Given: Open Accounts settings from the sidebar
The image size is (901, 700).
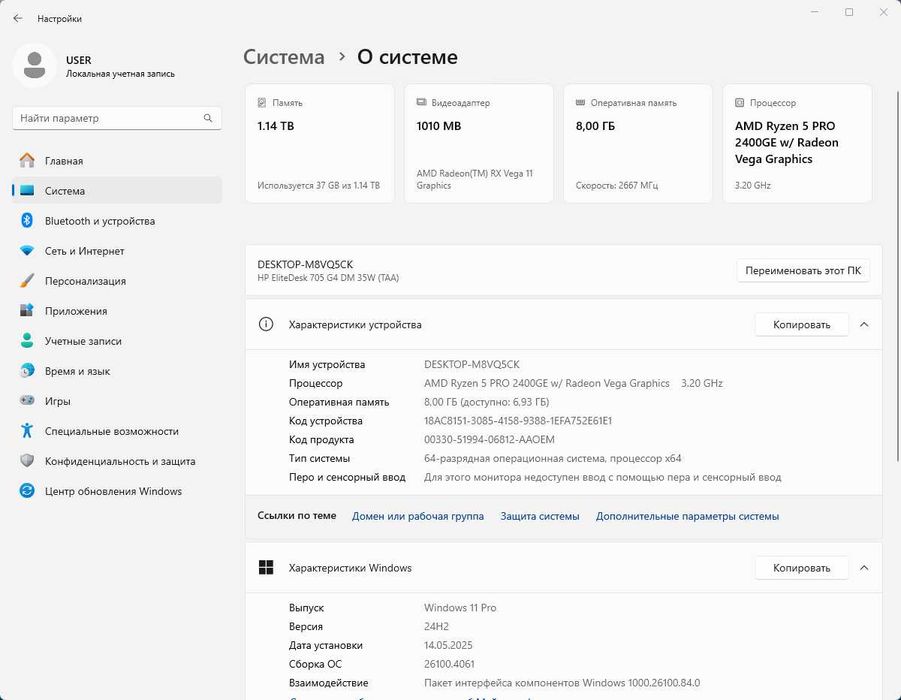Looking at the screenshot, I should (83, 341).
